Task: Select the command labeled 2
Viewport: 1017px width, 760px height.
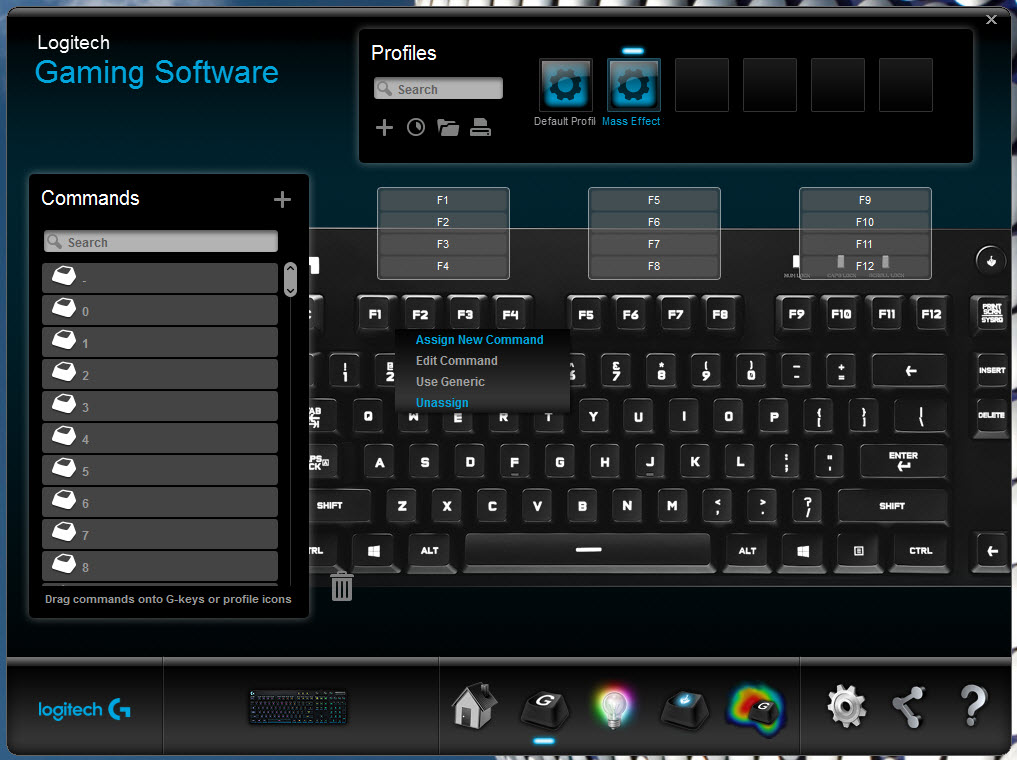Action: 160,374
